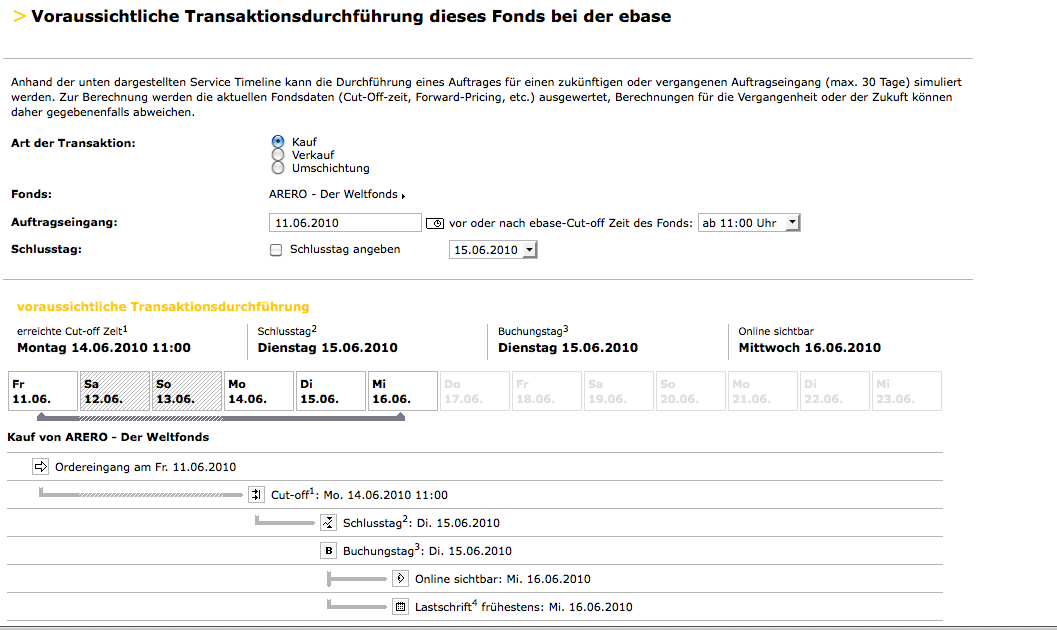Click the Online sichtbar row icon
The height and width of the screenshot is (630, 1057).
(x=400, y=578)
